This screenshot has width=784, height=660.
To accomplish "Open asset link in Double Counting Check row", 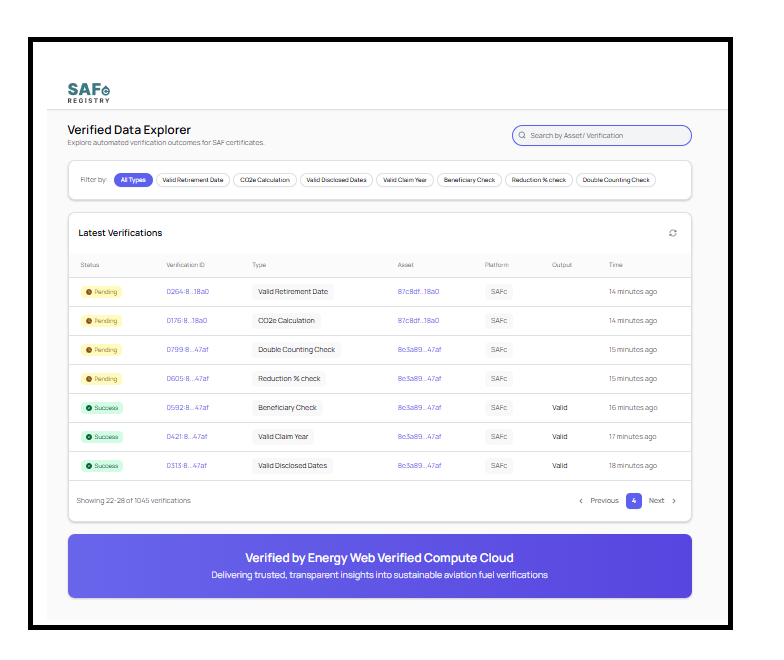I will point(420,350).
